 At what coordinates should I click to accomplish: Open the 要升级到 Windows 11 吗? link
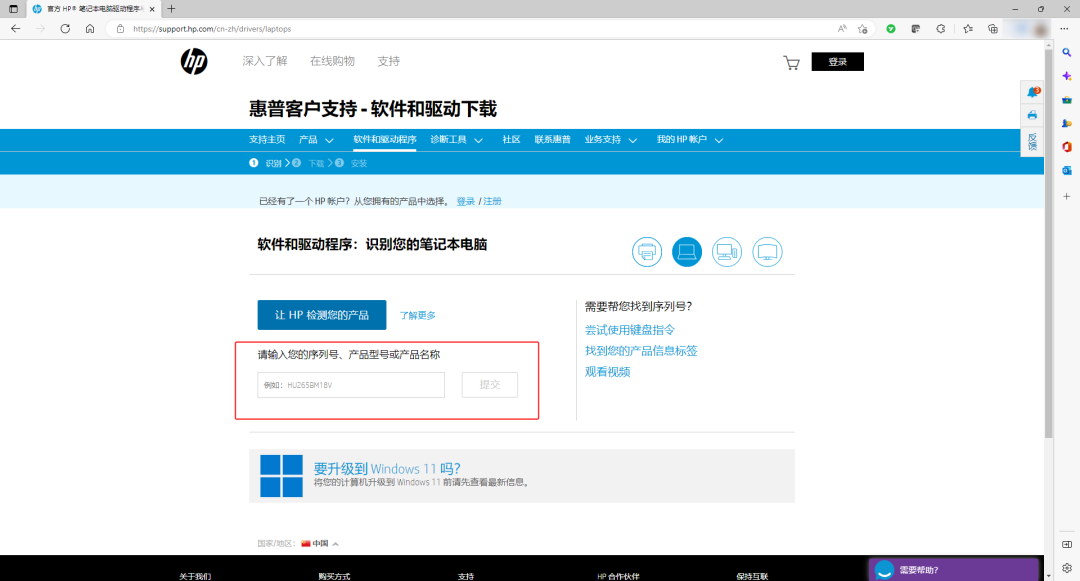pyautogui.click(x=387, y=469)
